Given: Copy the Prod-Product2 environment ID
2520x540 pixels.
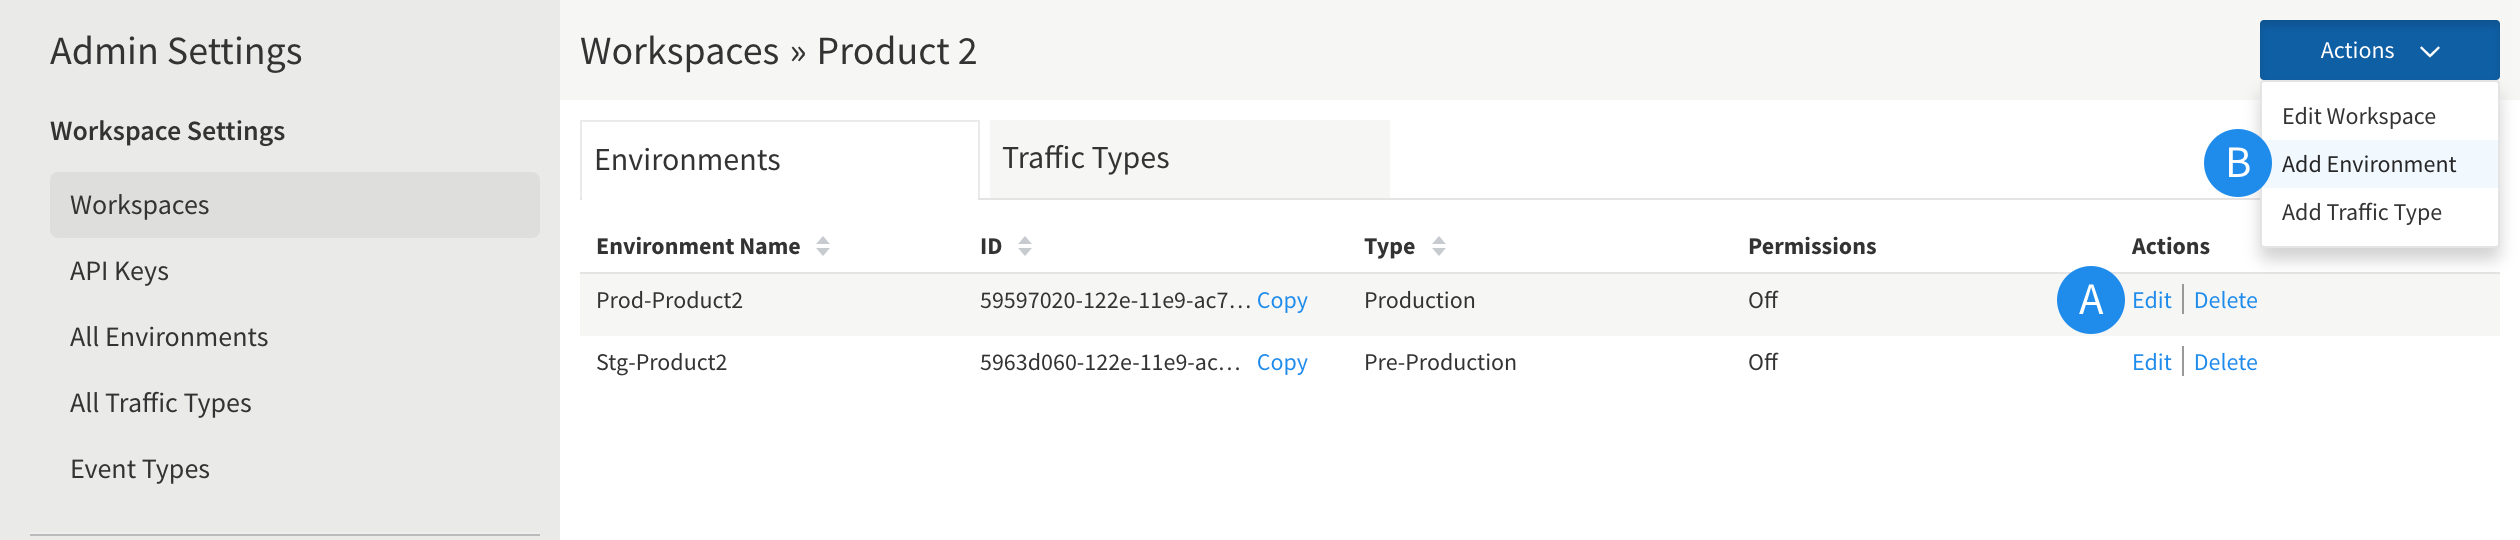Looking at the screenshot, I should 1282,300.
